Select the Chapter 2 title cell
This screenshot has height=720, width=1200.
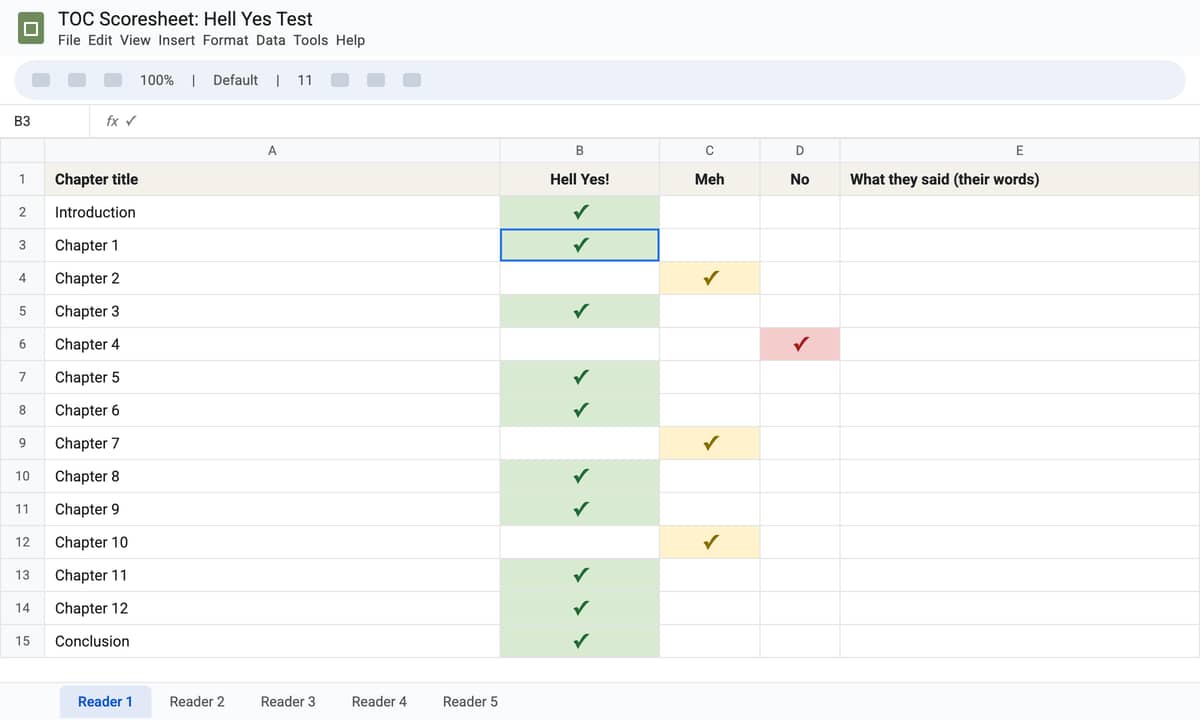click(x=272, y=278)
